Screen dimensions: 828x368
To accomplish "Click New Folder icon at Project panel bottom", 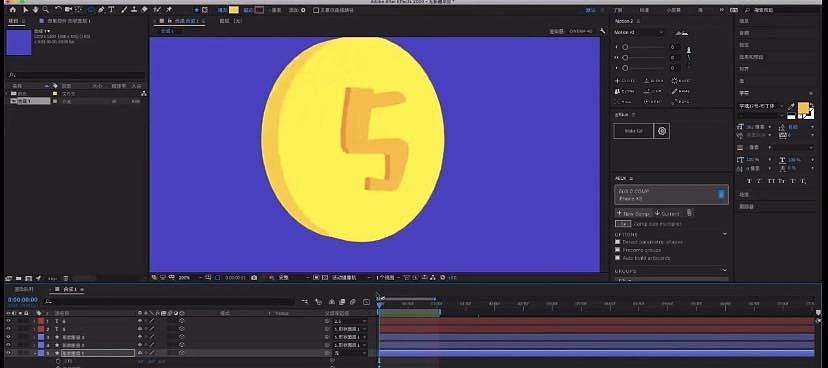I will pyautogui.click(x=18, y=278).
